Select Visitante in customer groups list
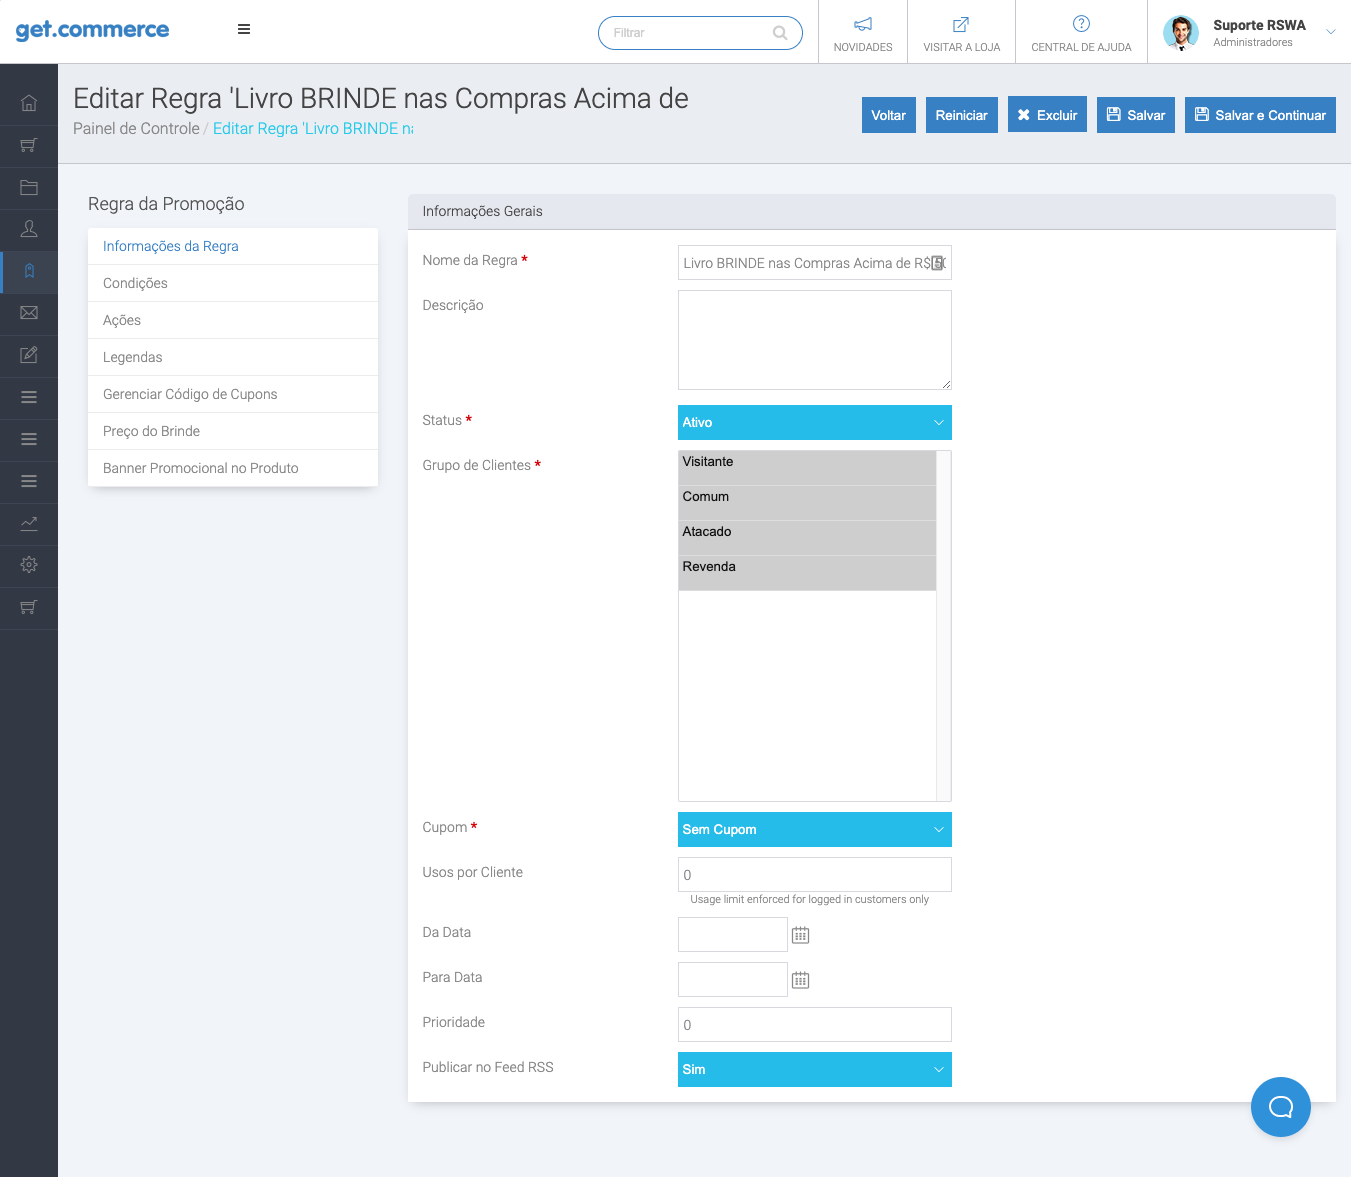Viewport: 1351px width, 1177px height. [x=807, y=462]
